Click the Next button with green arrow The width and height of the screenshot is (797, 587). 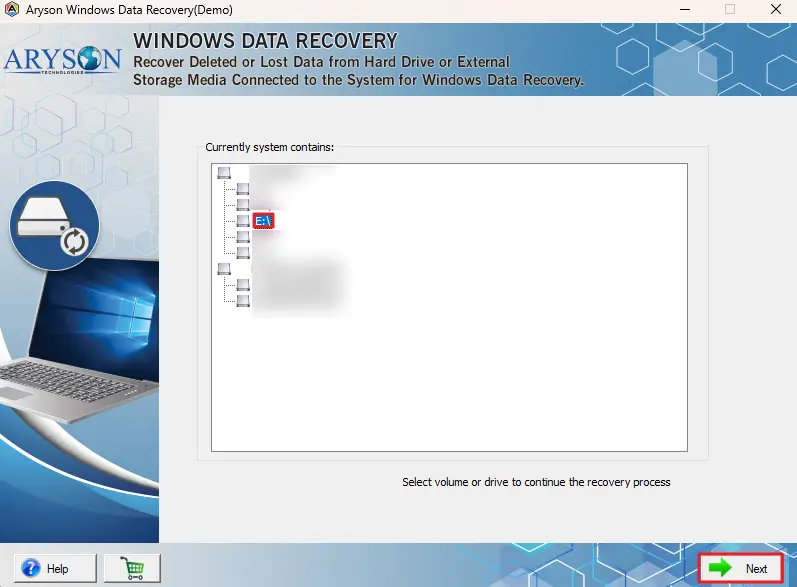click(741, 568)
